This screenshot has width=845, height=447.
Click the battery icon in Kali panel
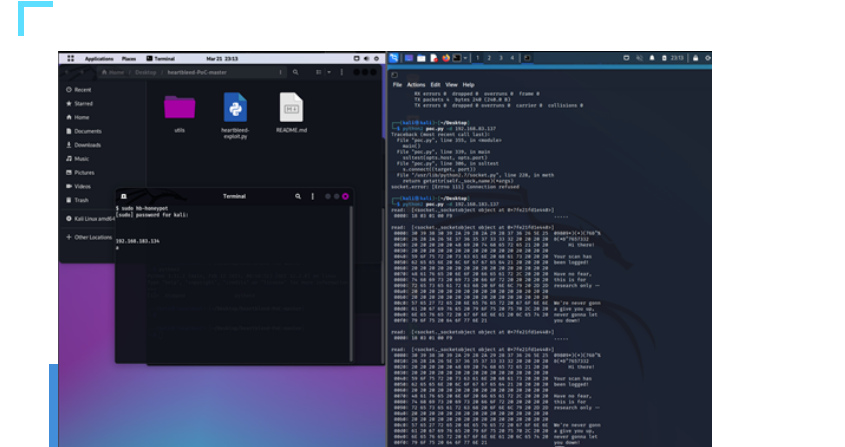pos(664,58)
